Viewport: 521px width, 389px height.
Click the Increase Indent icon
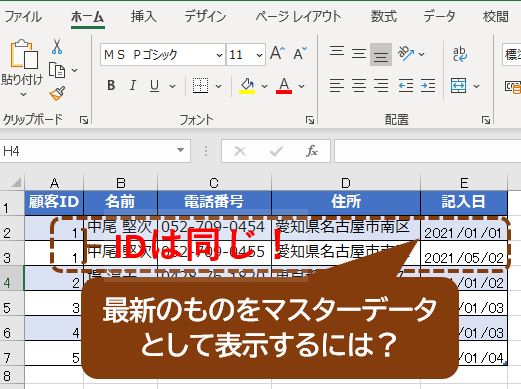tap(428, 86)
